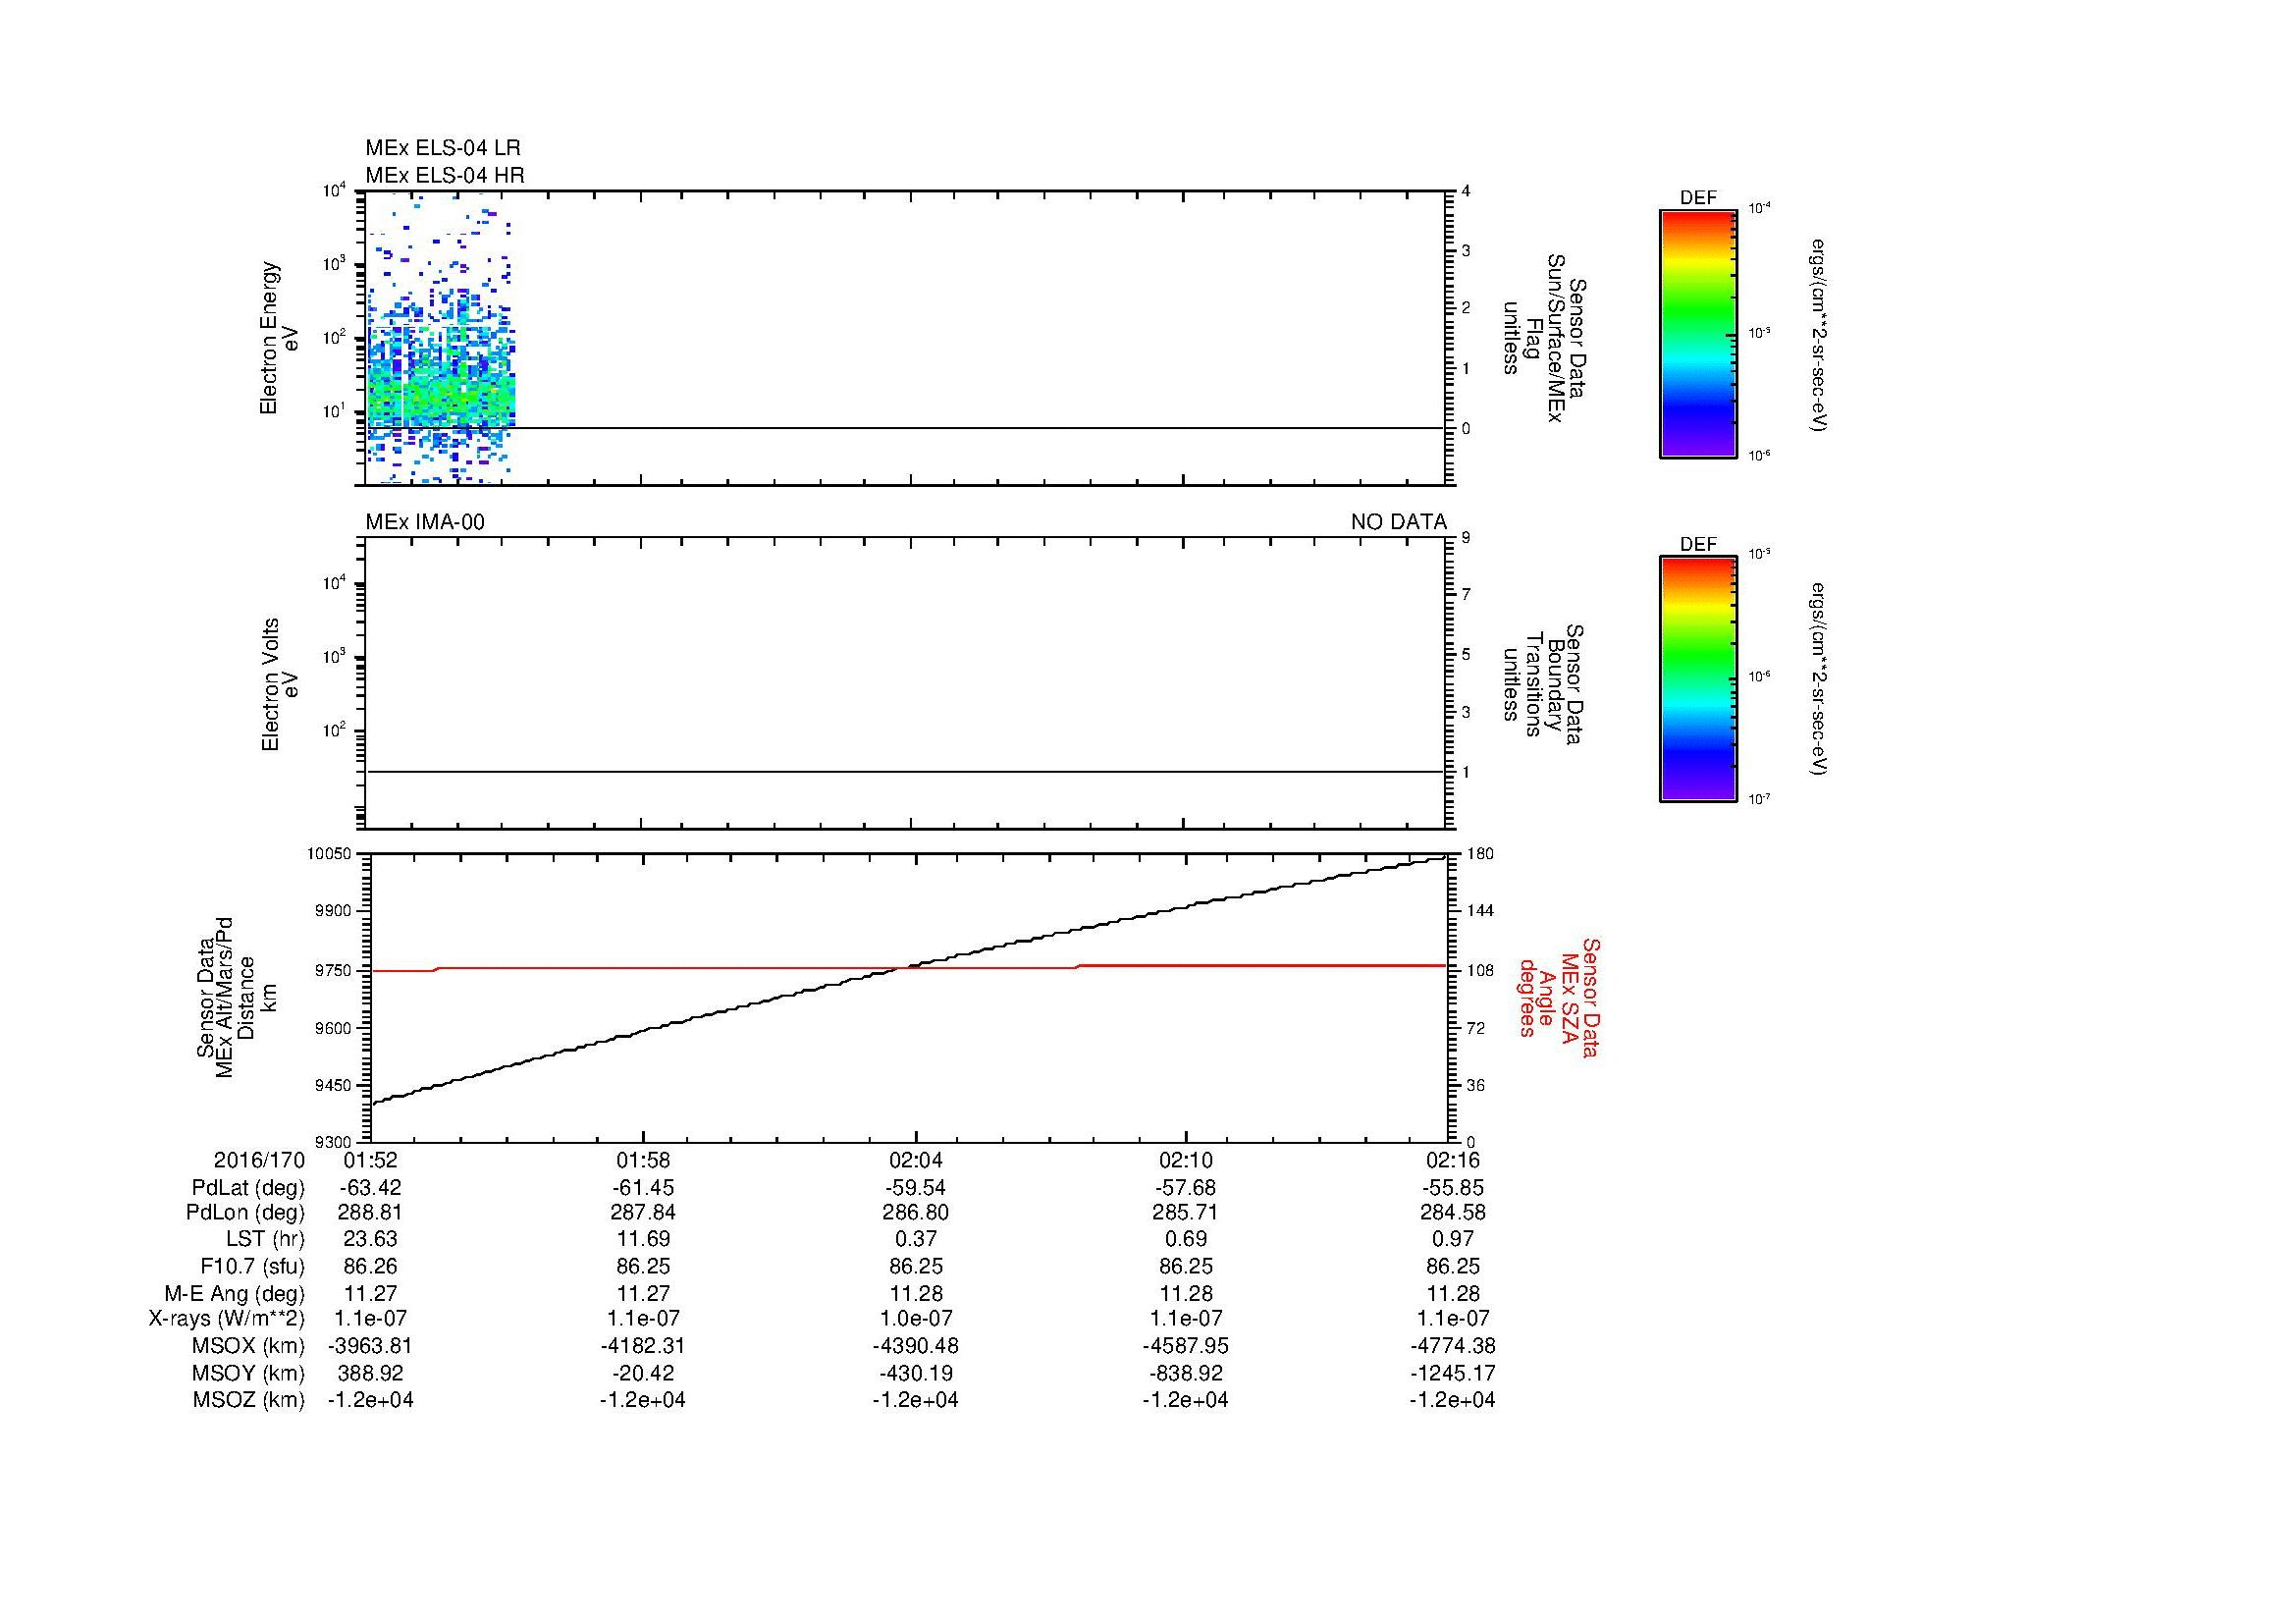Click the boundary axis tick '9'
The image size is (2296, 1623).
1466,537
